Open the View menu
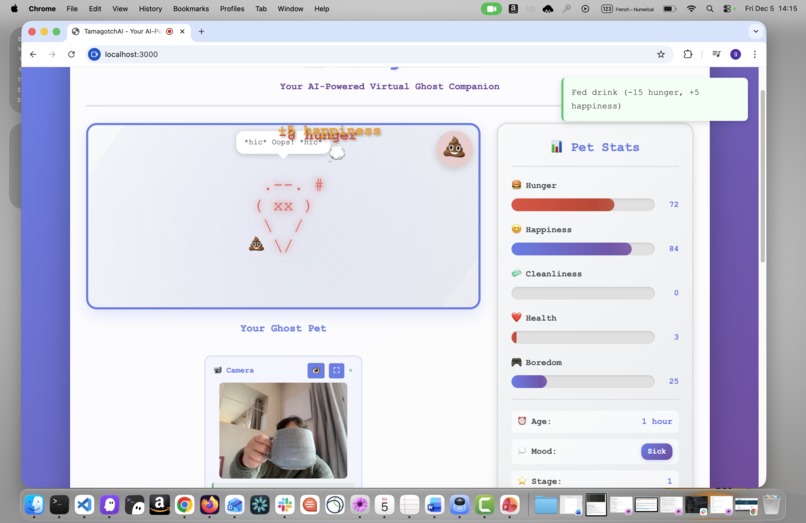Image resolution: width=806 pixels, height=523 pixels. [120, 9]
